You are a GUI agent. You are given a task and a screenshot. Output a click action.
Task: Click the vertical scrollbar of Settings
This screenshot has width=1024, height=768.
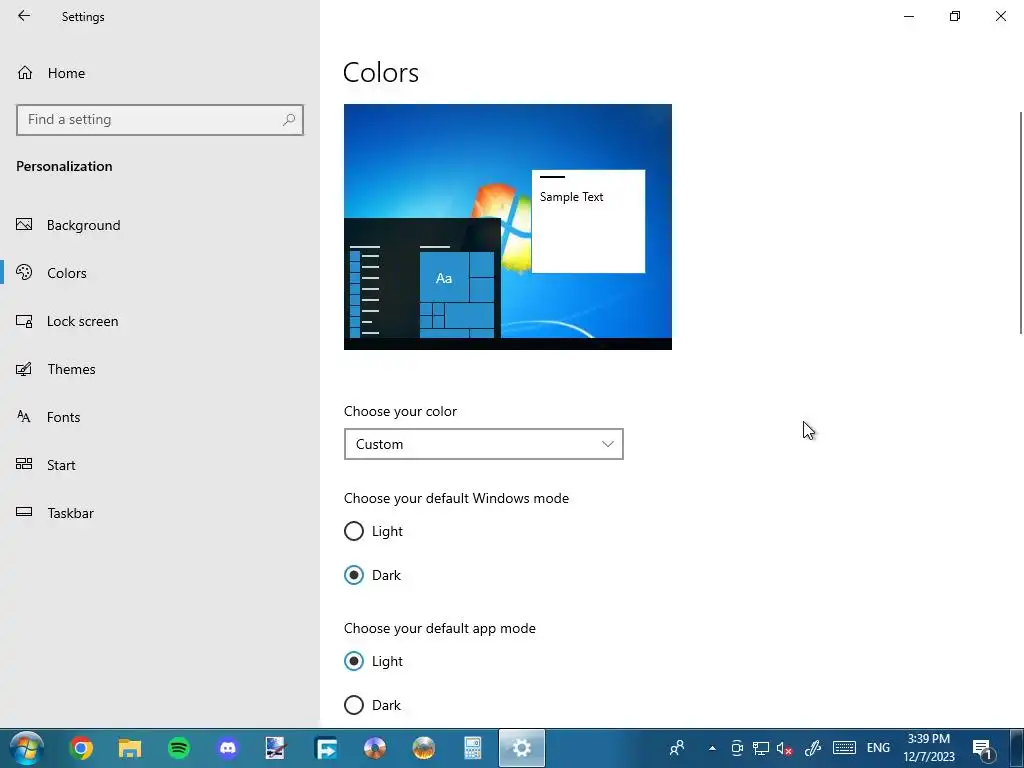(x=1020, y=223)
